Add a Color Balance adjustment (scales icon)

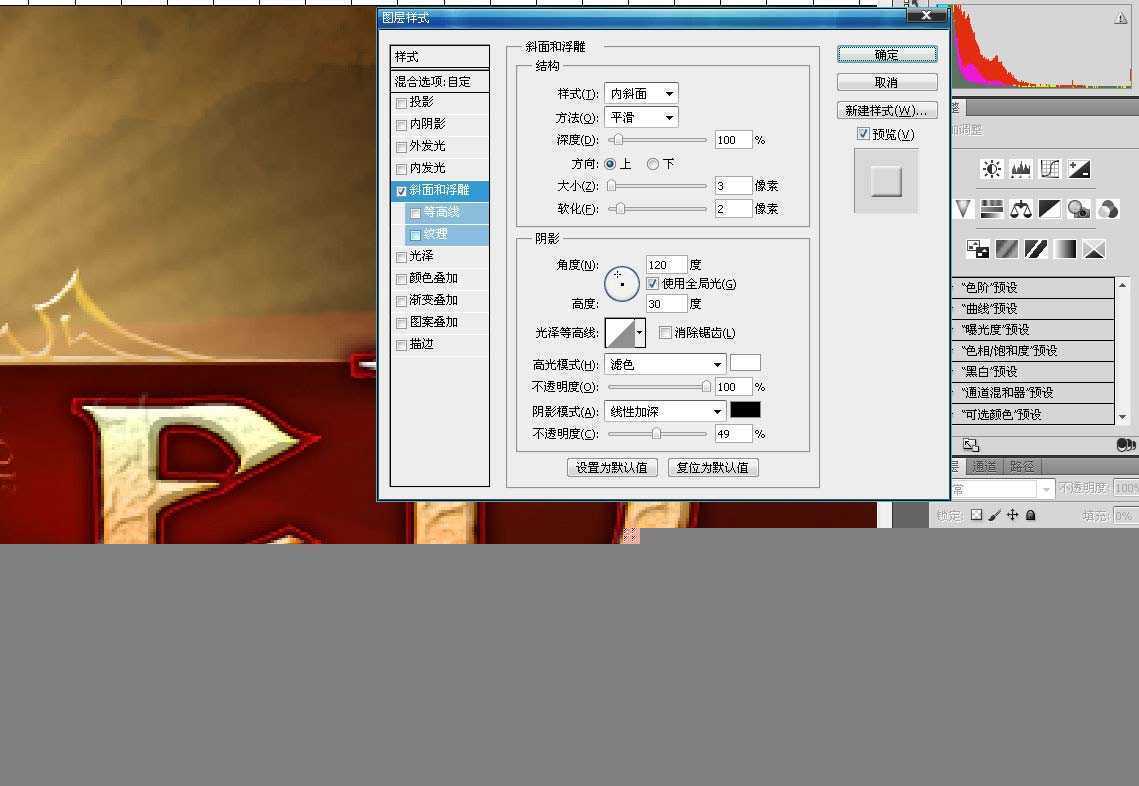tap(1021, 209)
